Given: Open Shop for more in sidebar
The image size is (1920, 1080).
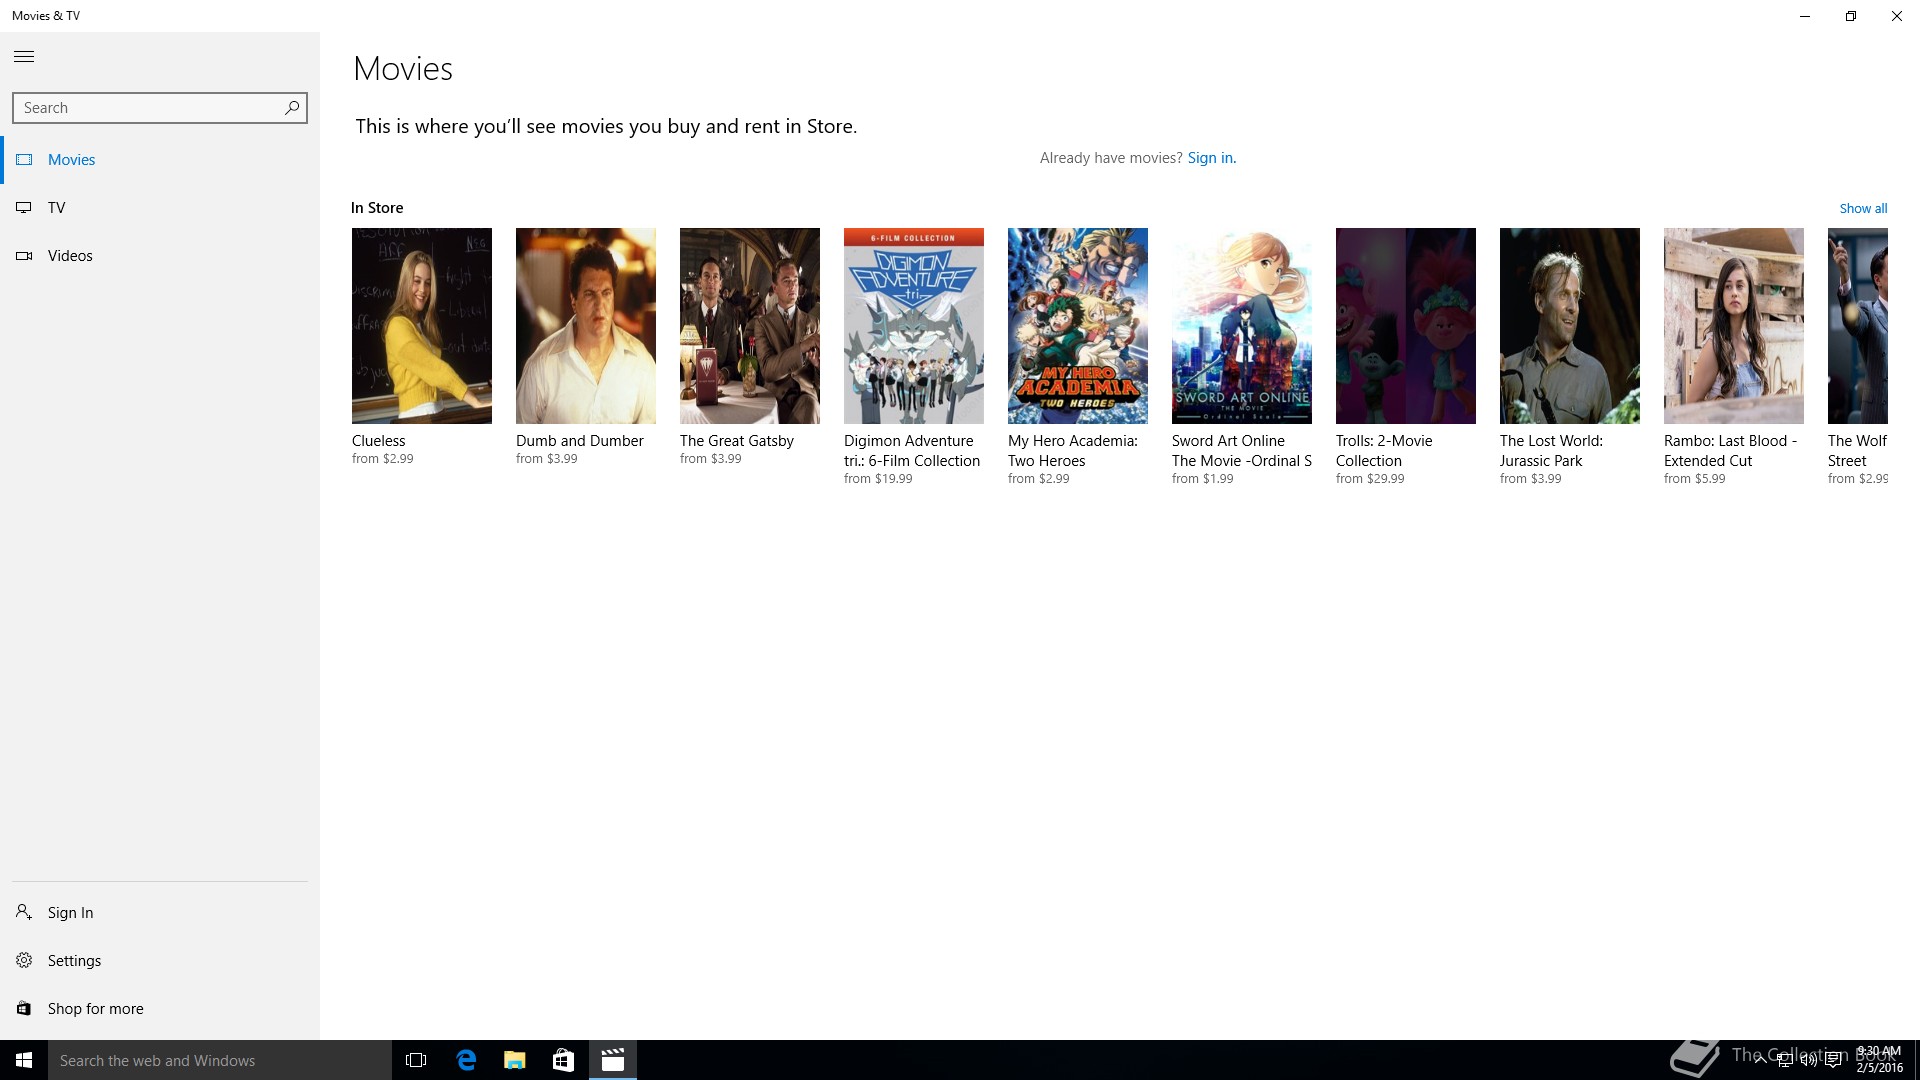Looking at the screenshot, I should coord(160,1008).
